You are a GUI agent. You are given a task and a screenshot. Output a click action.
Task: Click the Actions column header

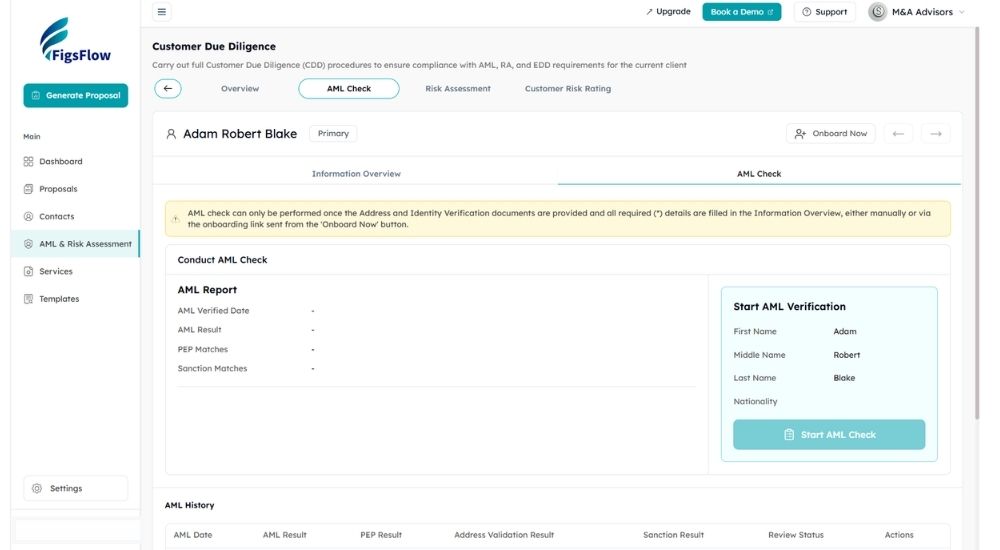click(x=899, y=535)
